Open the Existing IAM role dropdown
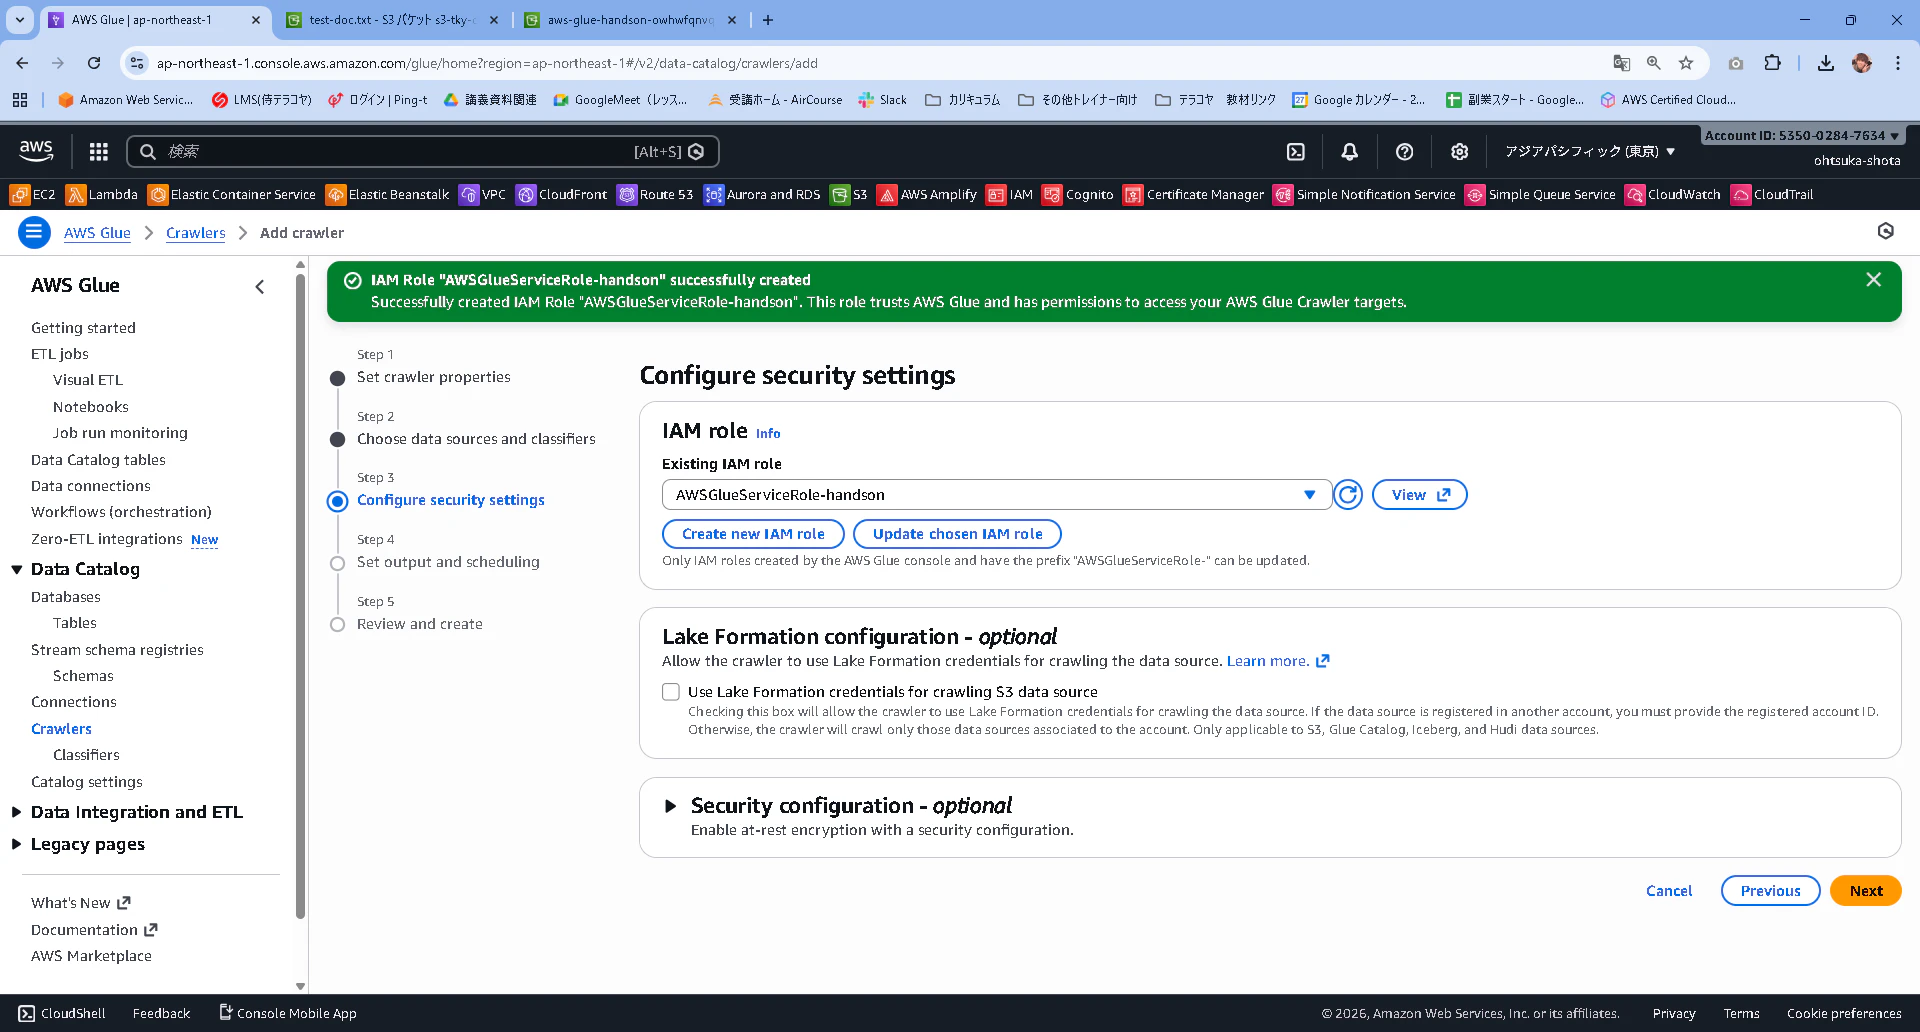The height and width of the screenshot is (1032, 1920). (997, 495)
